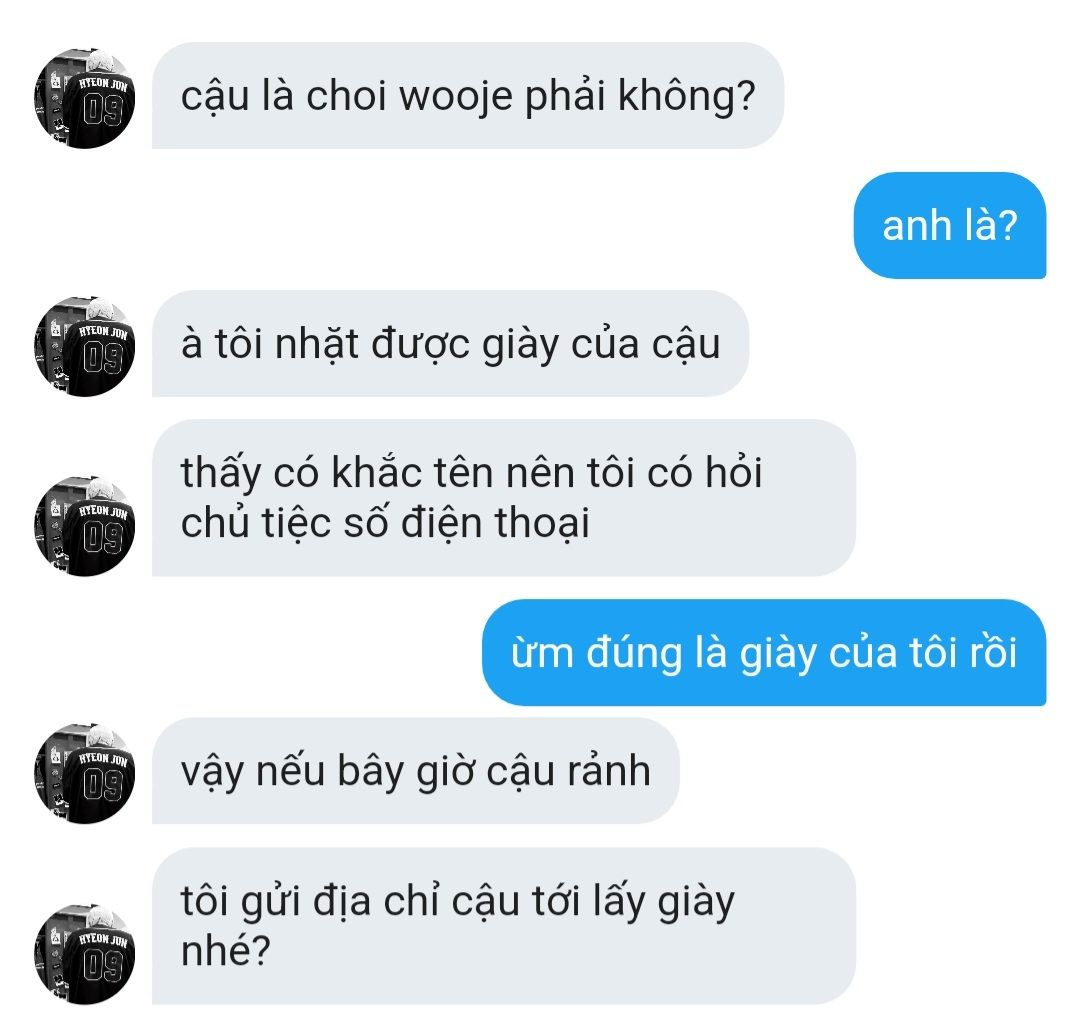Click the word 'nhé?' in the last message
The width and height of the screenshot is (1080, 1016).
(225, 951)
